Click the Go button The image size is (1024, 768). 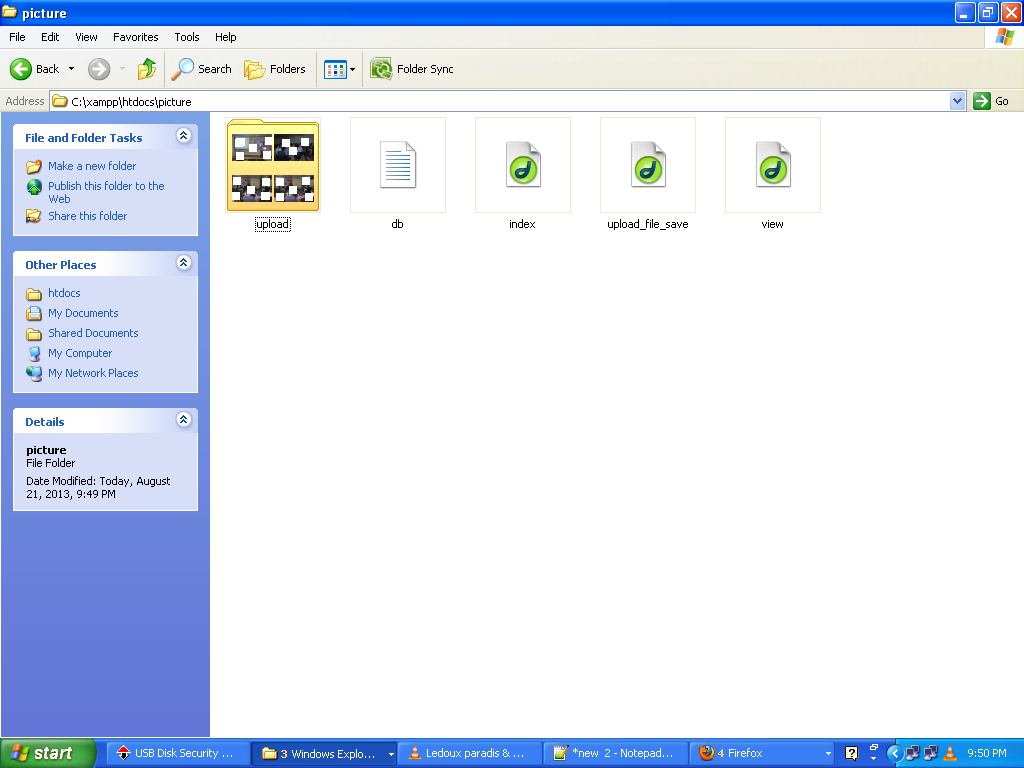point(992,101)
